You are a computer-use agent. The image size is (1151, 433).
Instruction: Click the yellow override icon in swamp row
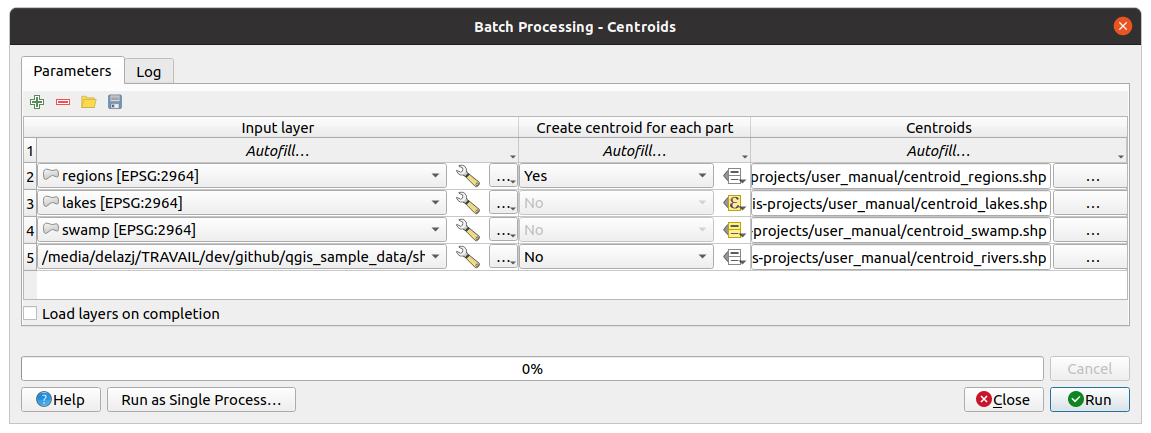pos(733,230)
